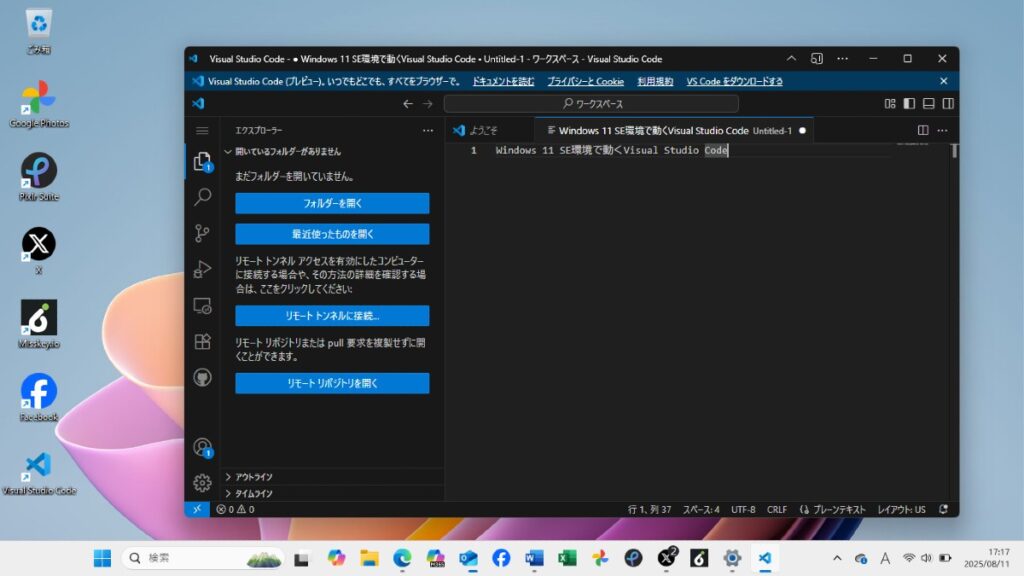Click the リモート トンネルに接続 button
This screenshot has height=576, width=1024.
click(332, 315)
